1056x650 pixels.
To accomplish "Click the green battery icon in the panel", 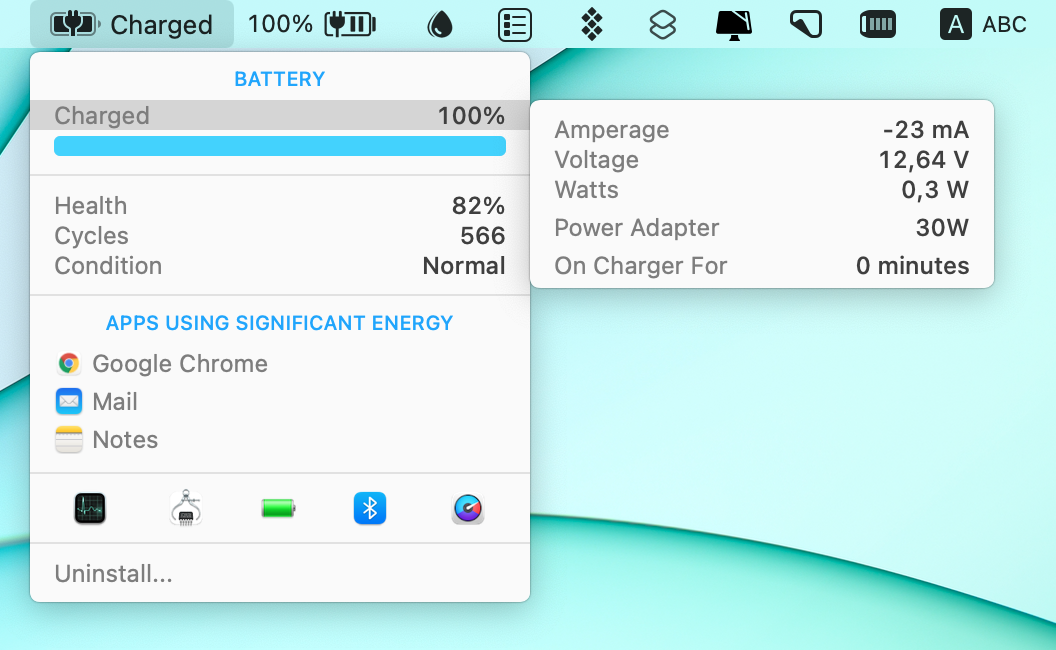I will [277, 508].
